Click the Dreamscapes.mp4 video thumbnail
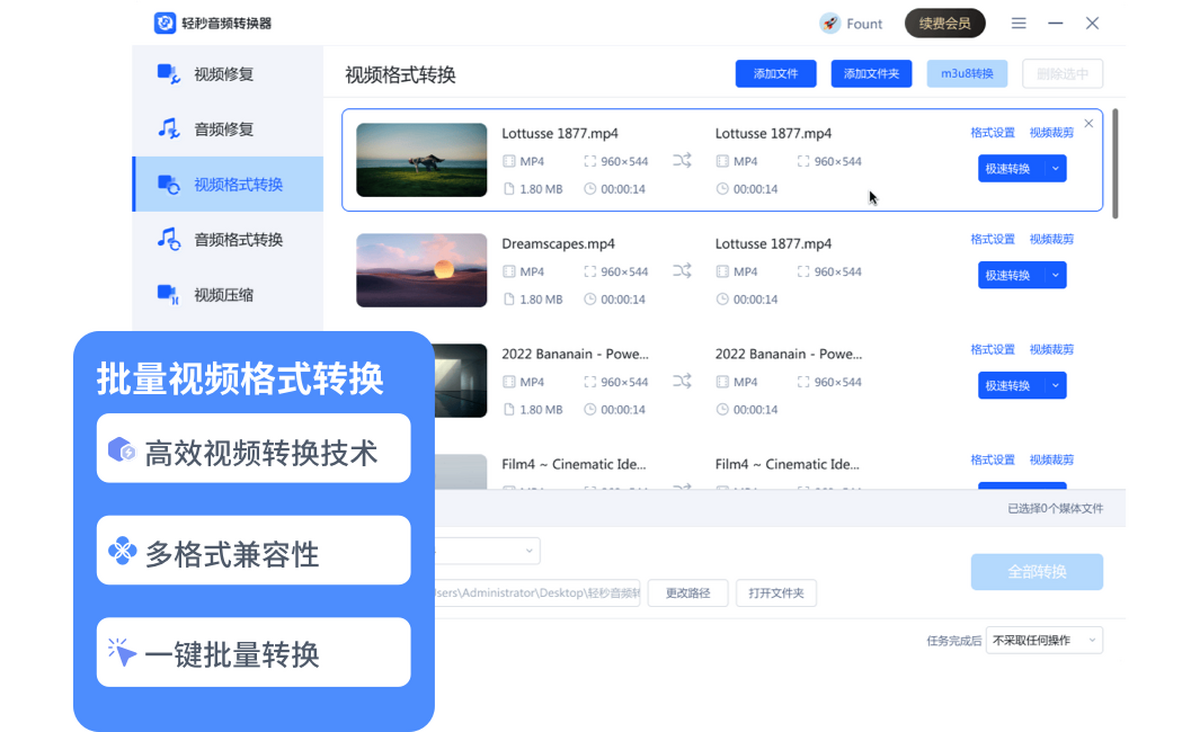 click(x=421, y=270)
